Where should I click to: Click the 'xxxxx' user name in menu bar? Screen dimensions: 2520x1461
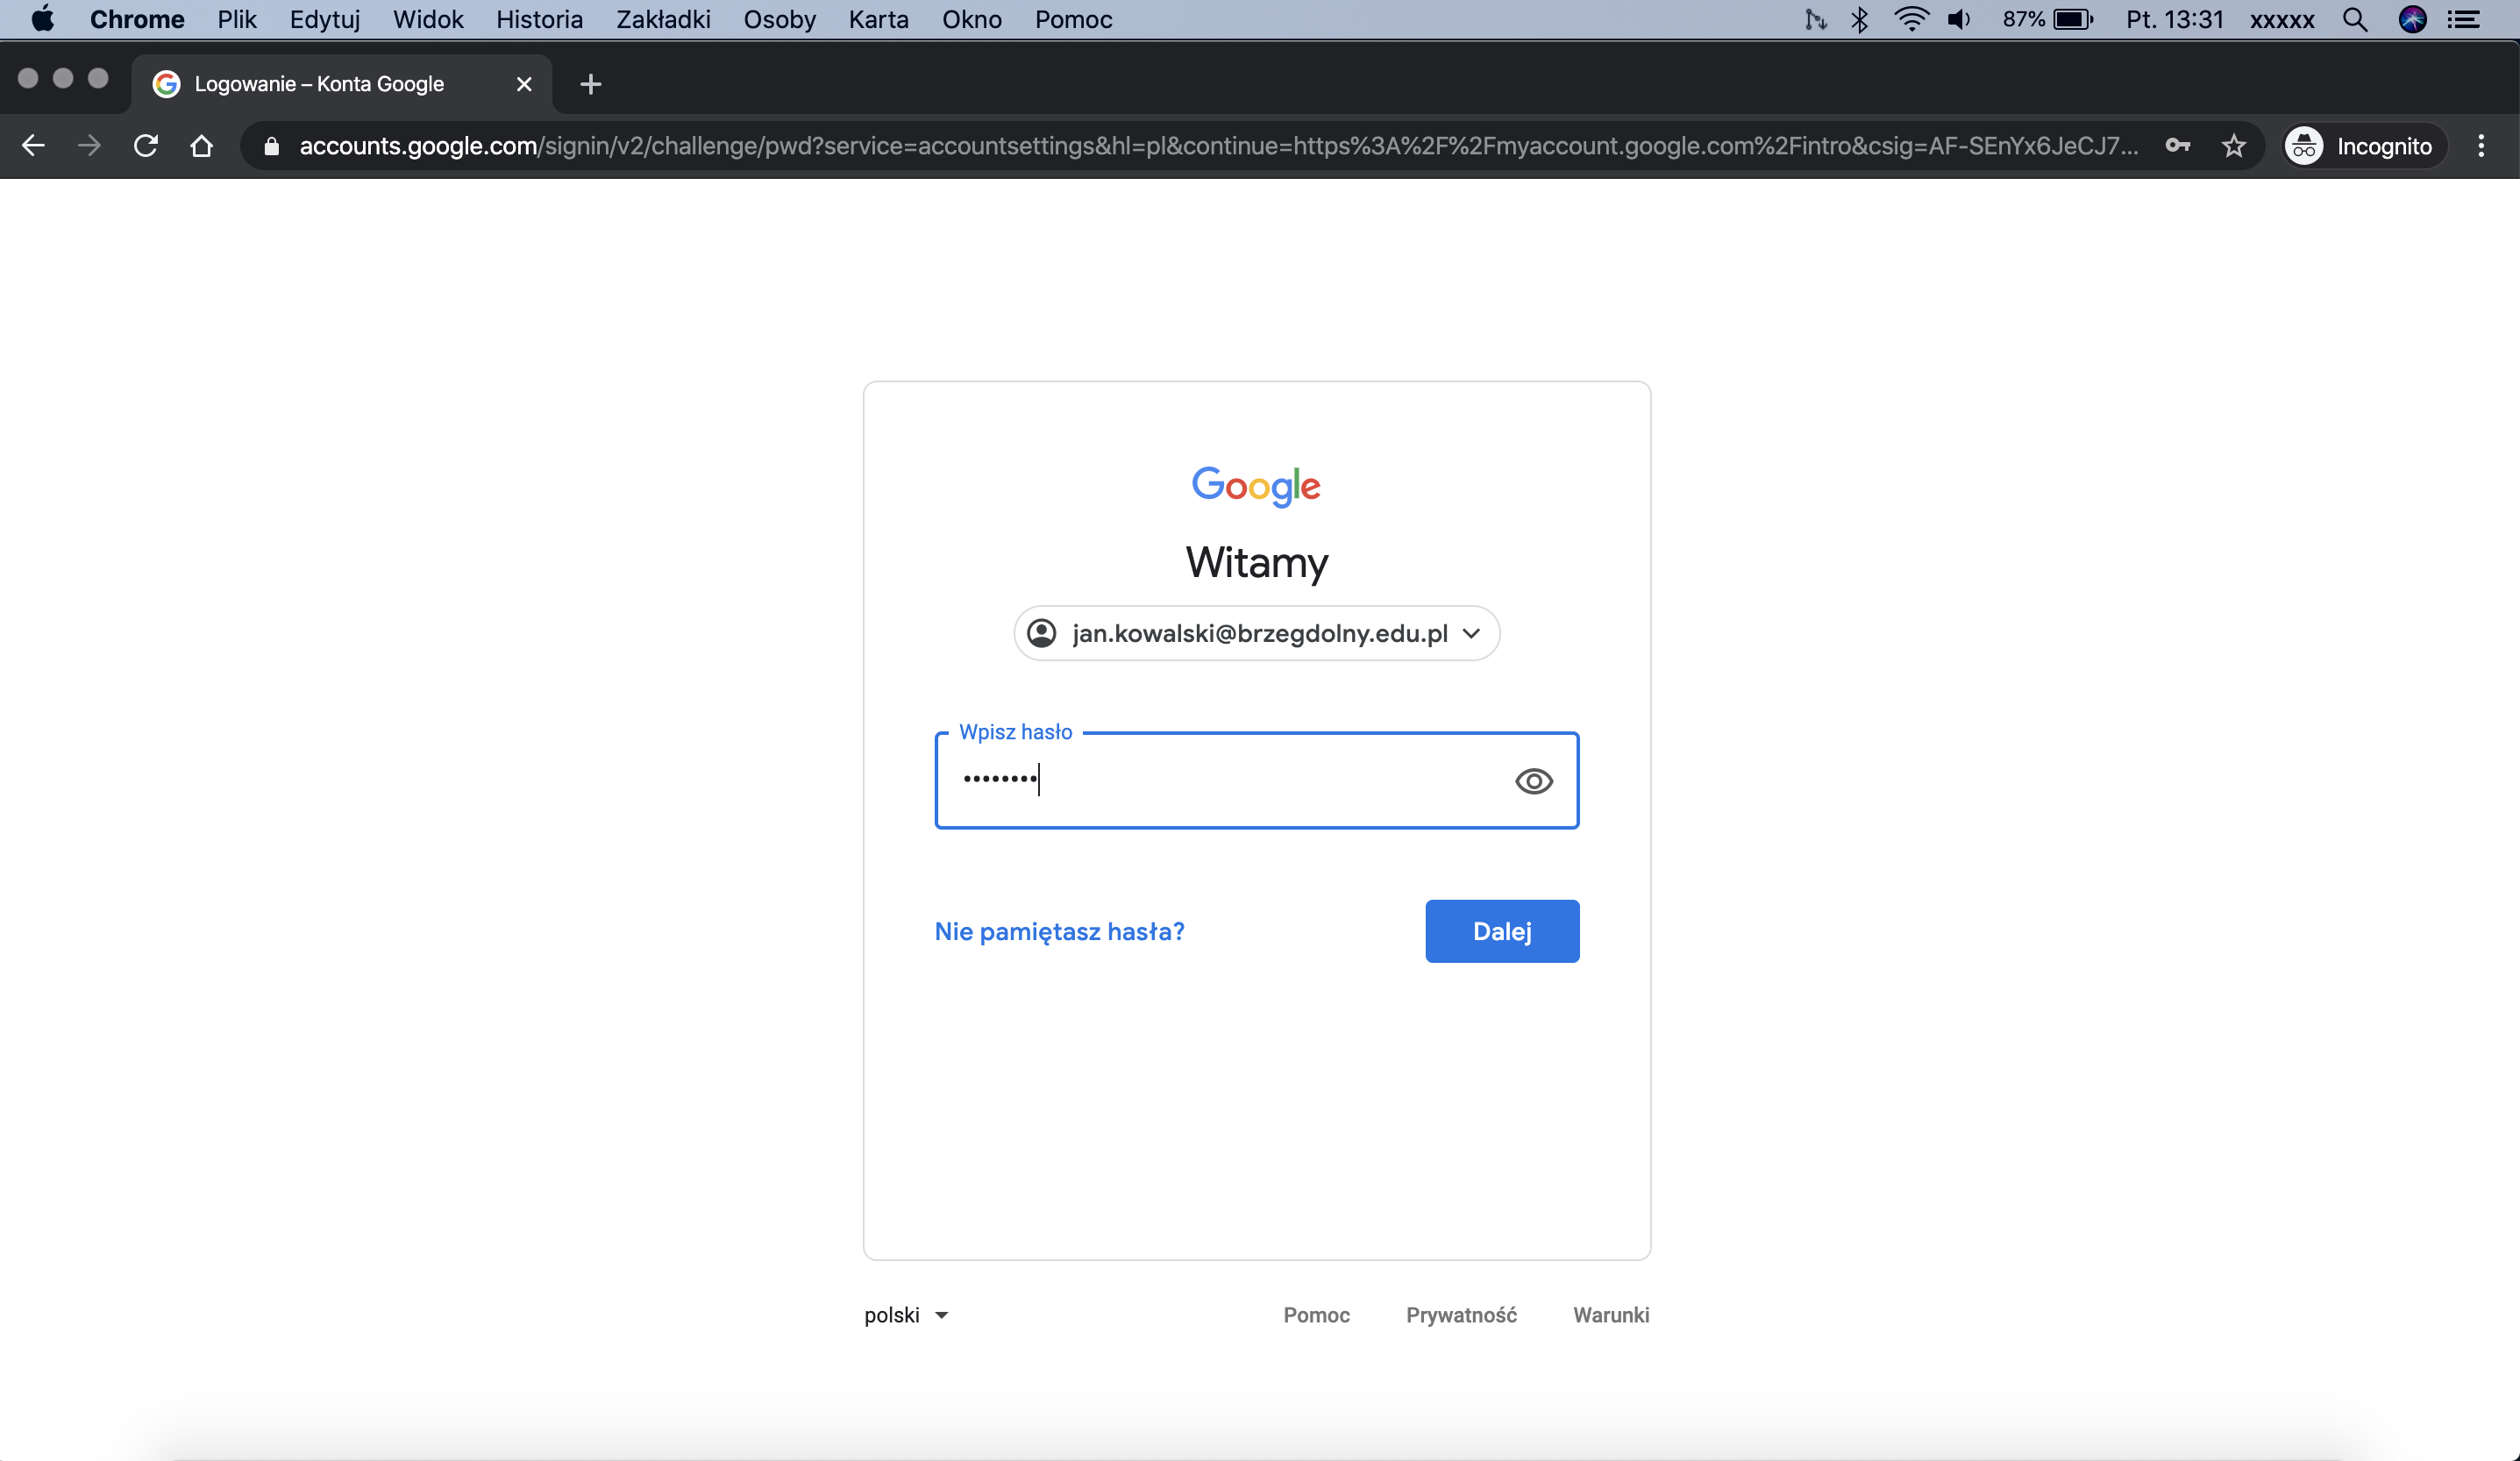(2282, 20)
